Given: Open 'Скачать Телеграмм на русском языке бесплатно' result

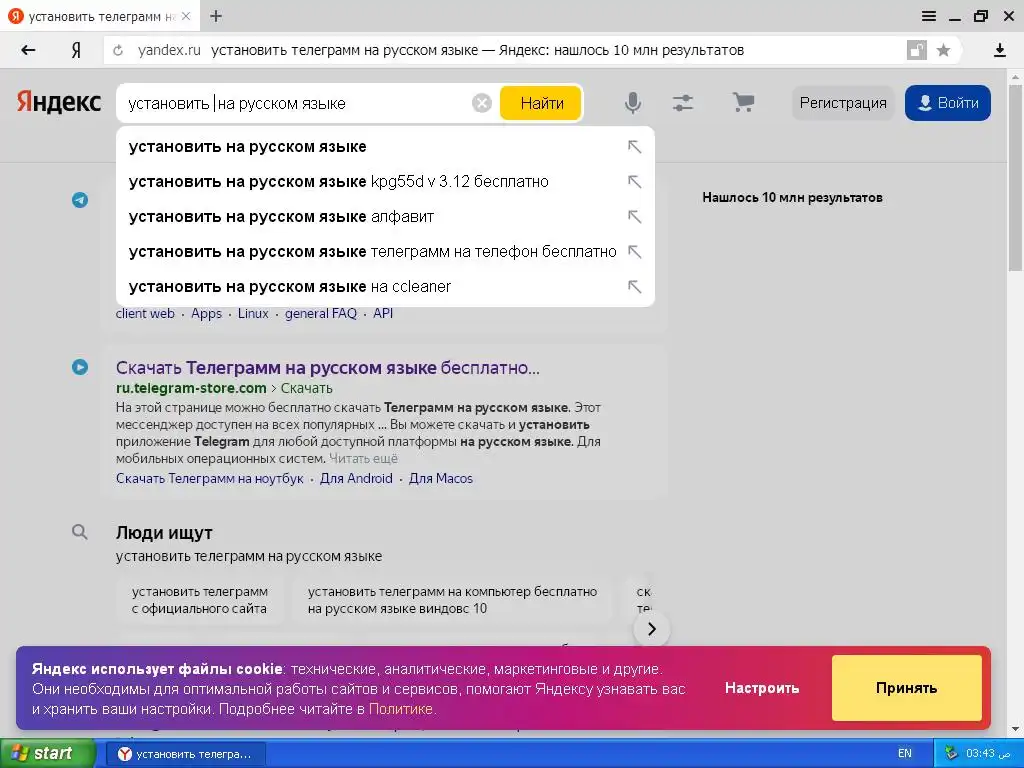Looking at the screenshot, I should point(327,368).
